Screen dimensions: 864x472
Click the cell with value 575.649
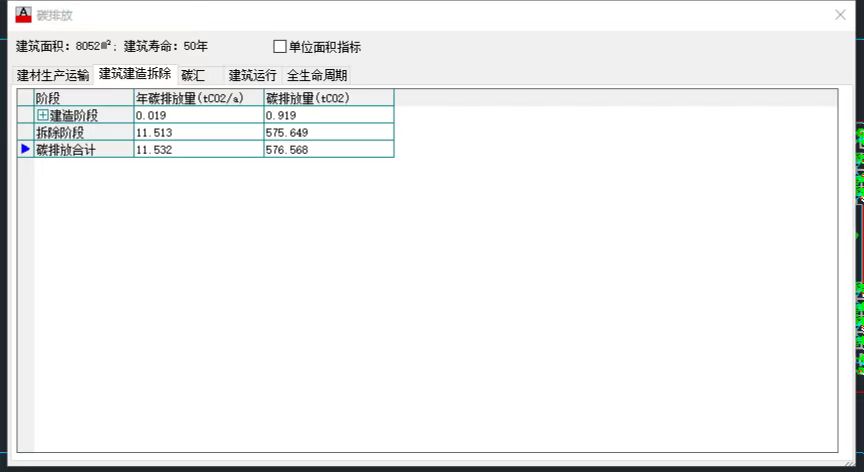point(328,132)
